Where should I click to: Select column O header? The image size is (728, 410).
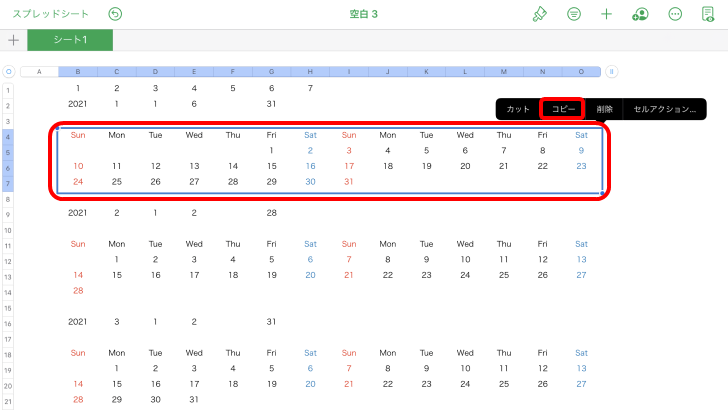click(x=581, y=72)
